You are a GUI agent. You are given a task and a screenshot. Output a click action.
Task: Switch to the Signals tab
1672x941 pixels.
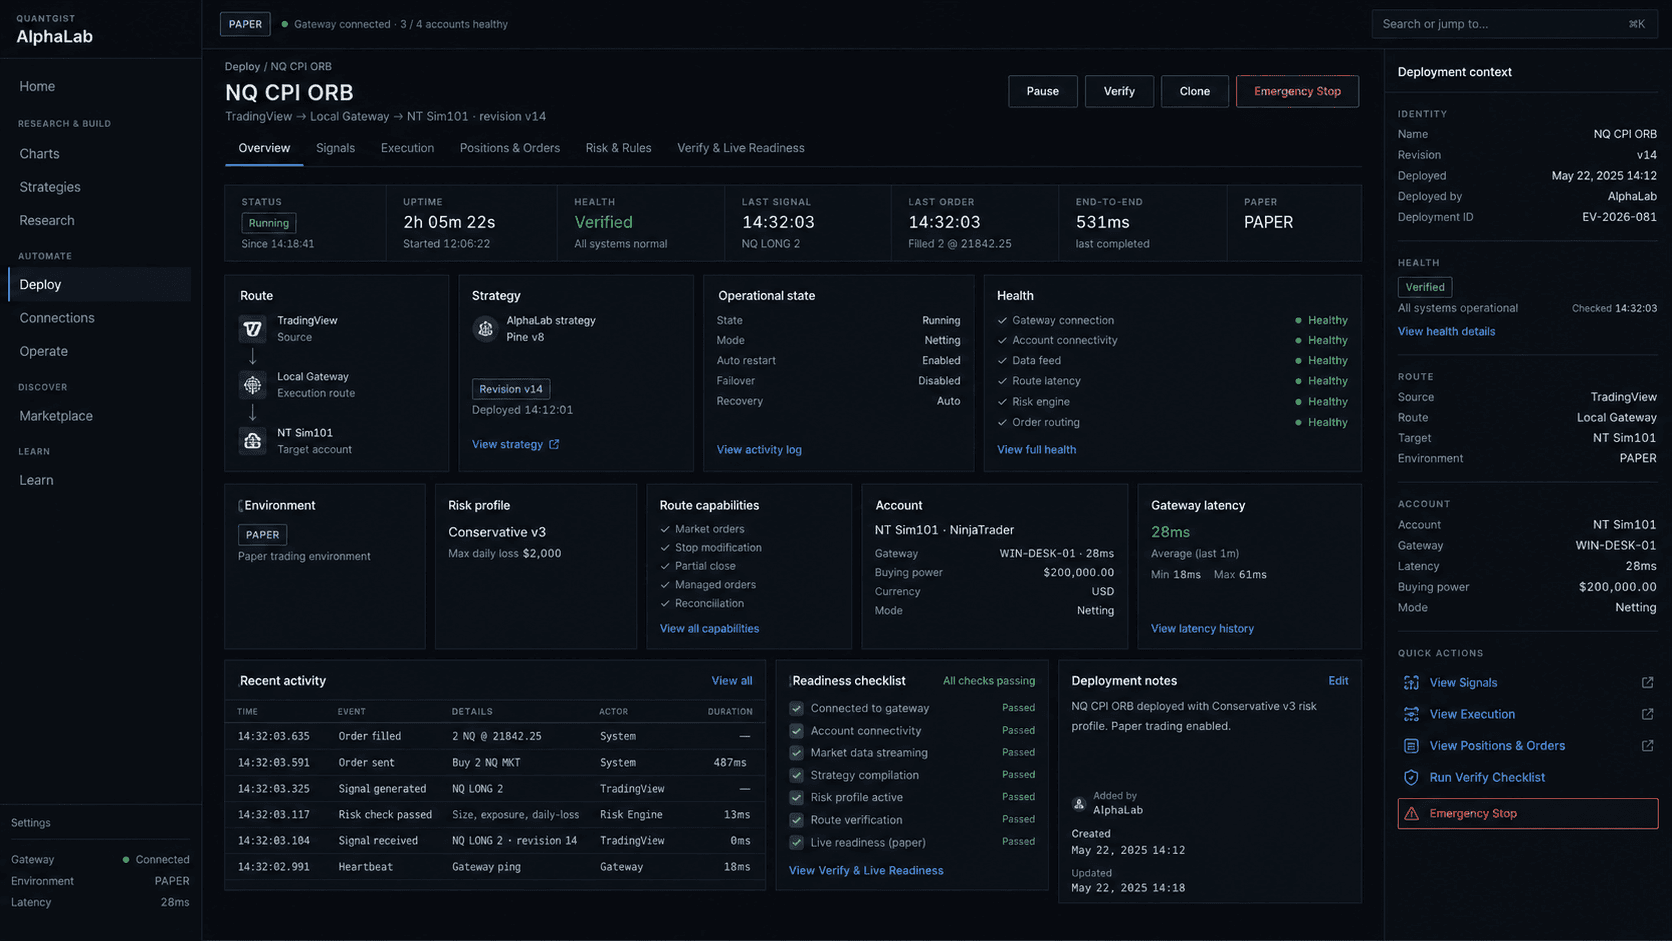tap(335, 148)
